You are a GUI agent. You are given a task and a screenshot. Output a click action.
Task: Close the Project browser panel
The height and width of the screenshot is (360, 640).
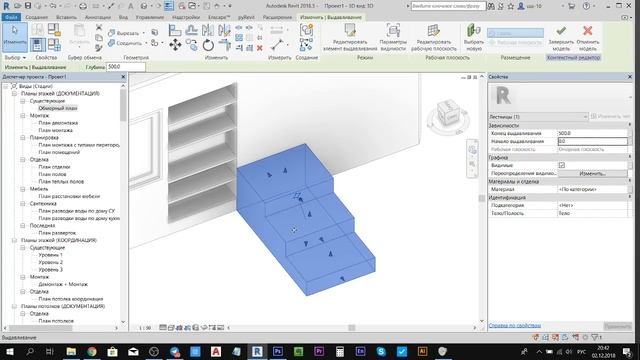[x=123, y=77]
